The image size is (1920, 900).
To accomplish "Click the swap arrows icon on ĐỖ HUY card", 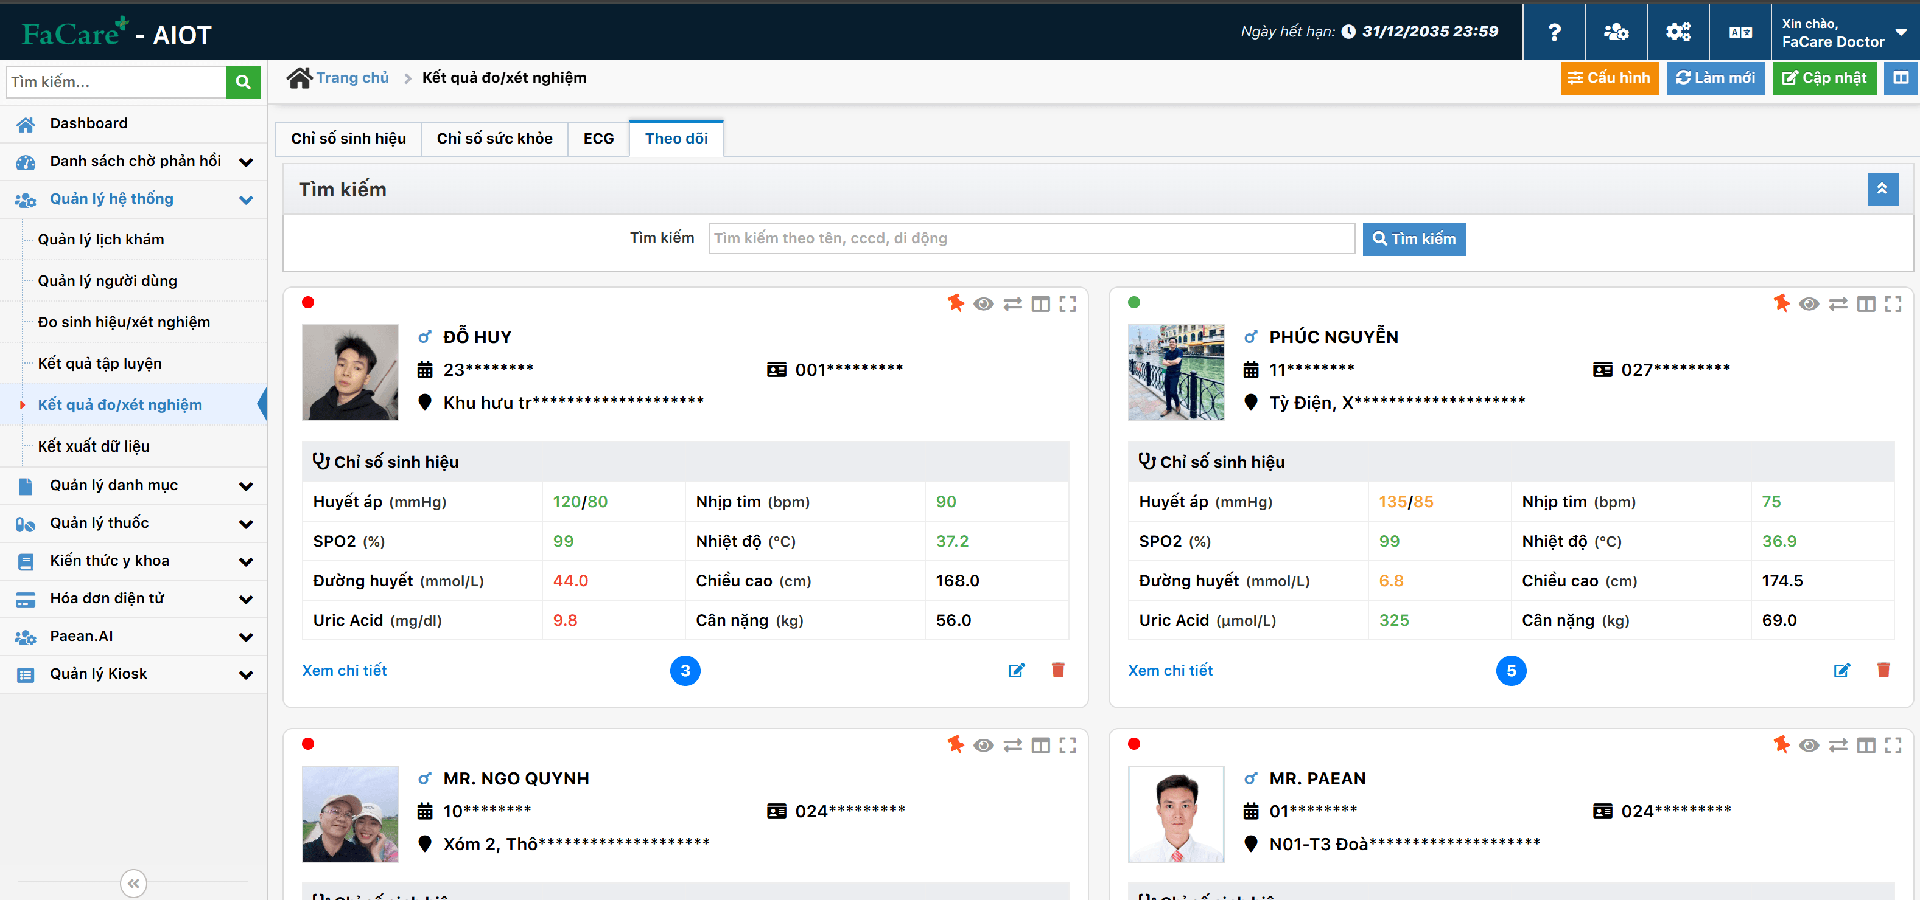I will pyautogui.click(x=1013, y=304).
